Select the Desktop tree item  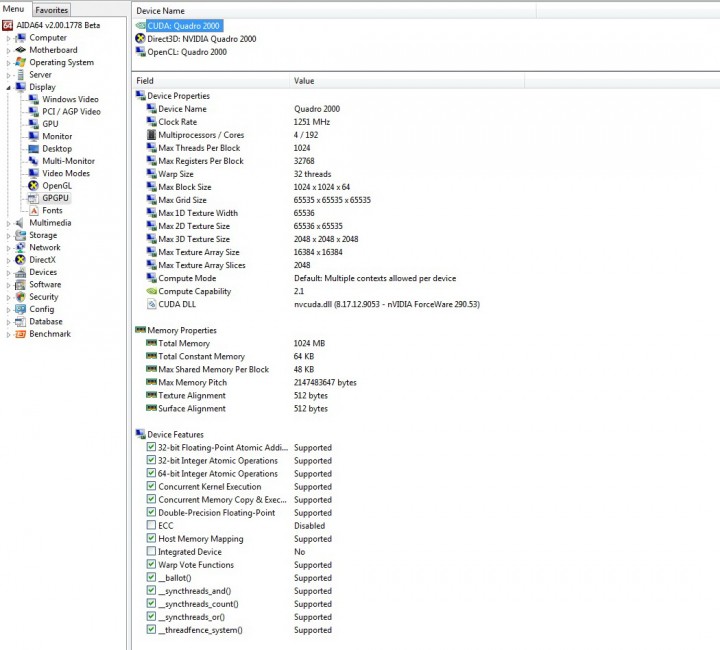(57, 149)
